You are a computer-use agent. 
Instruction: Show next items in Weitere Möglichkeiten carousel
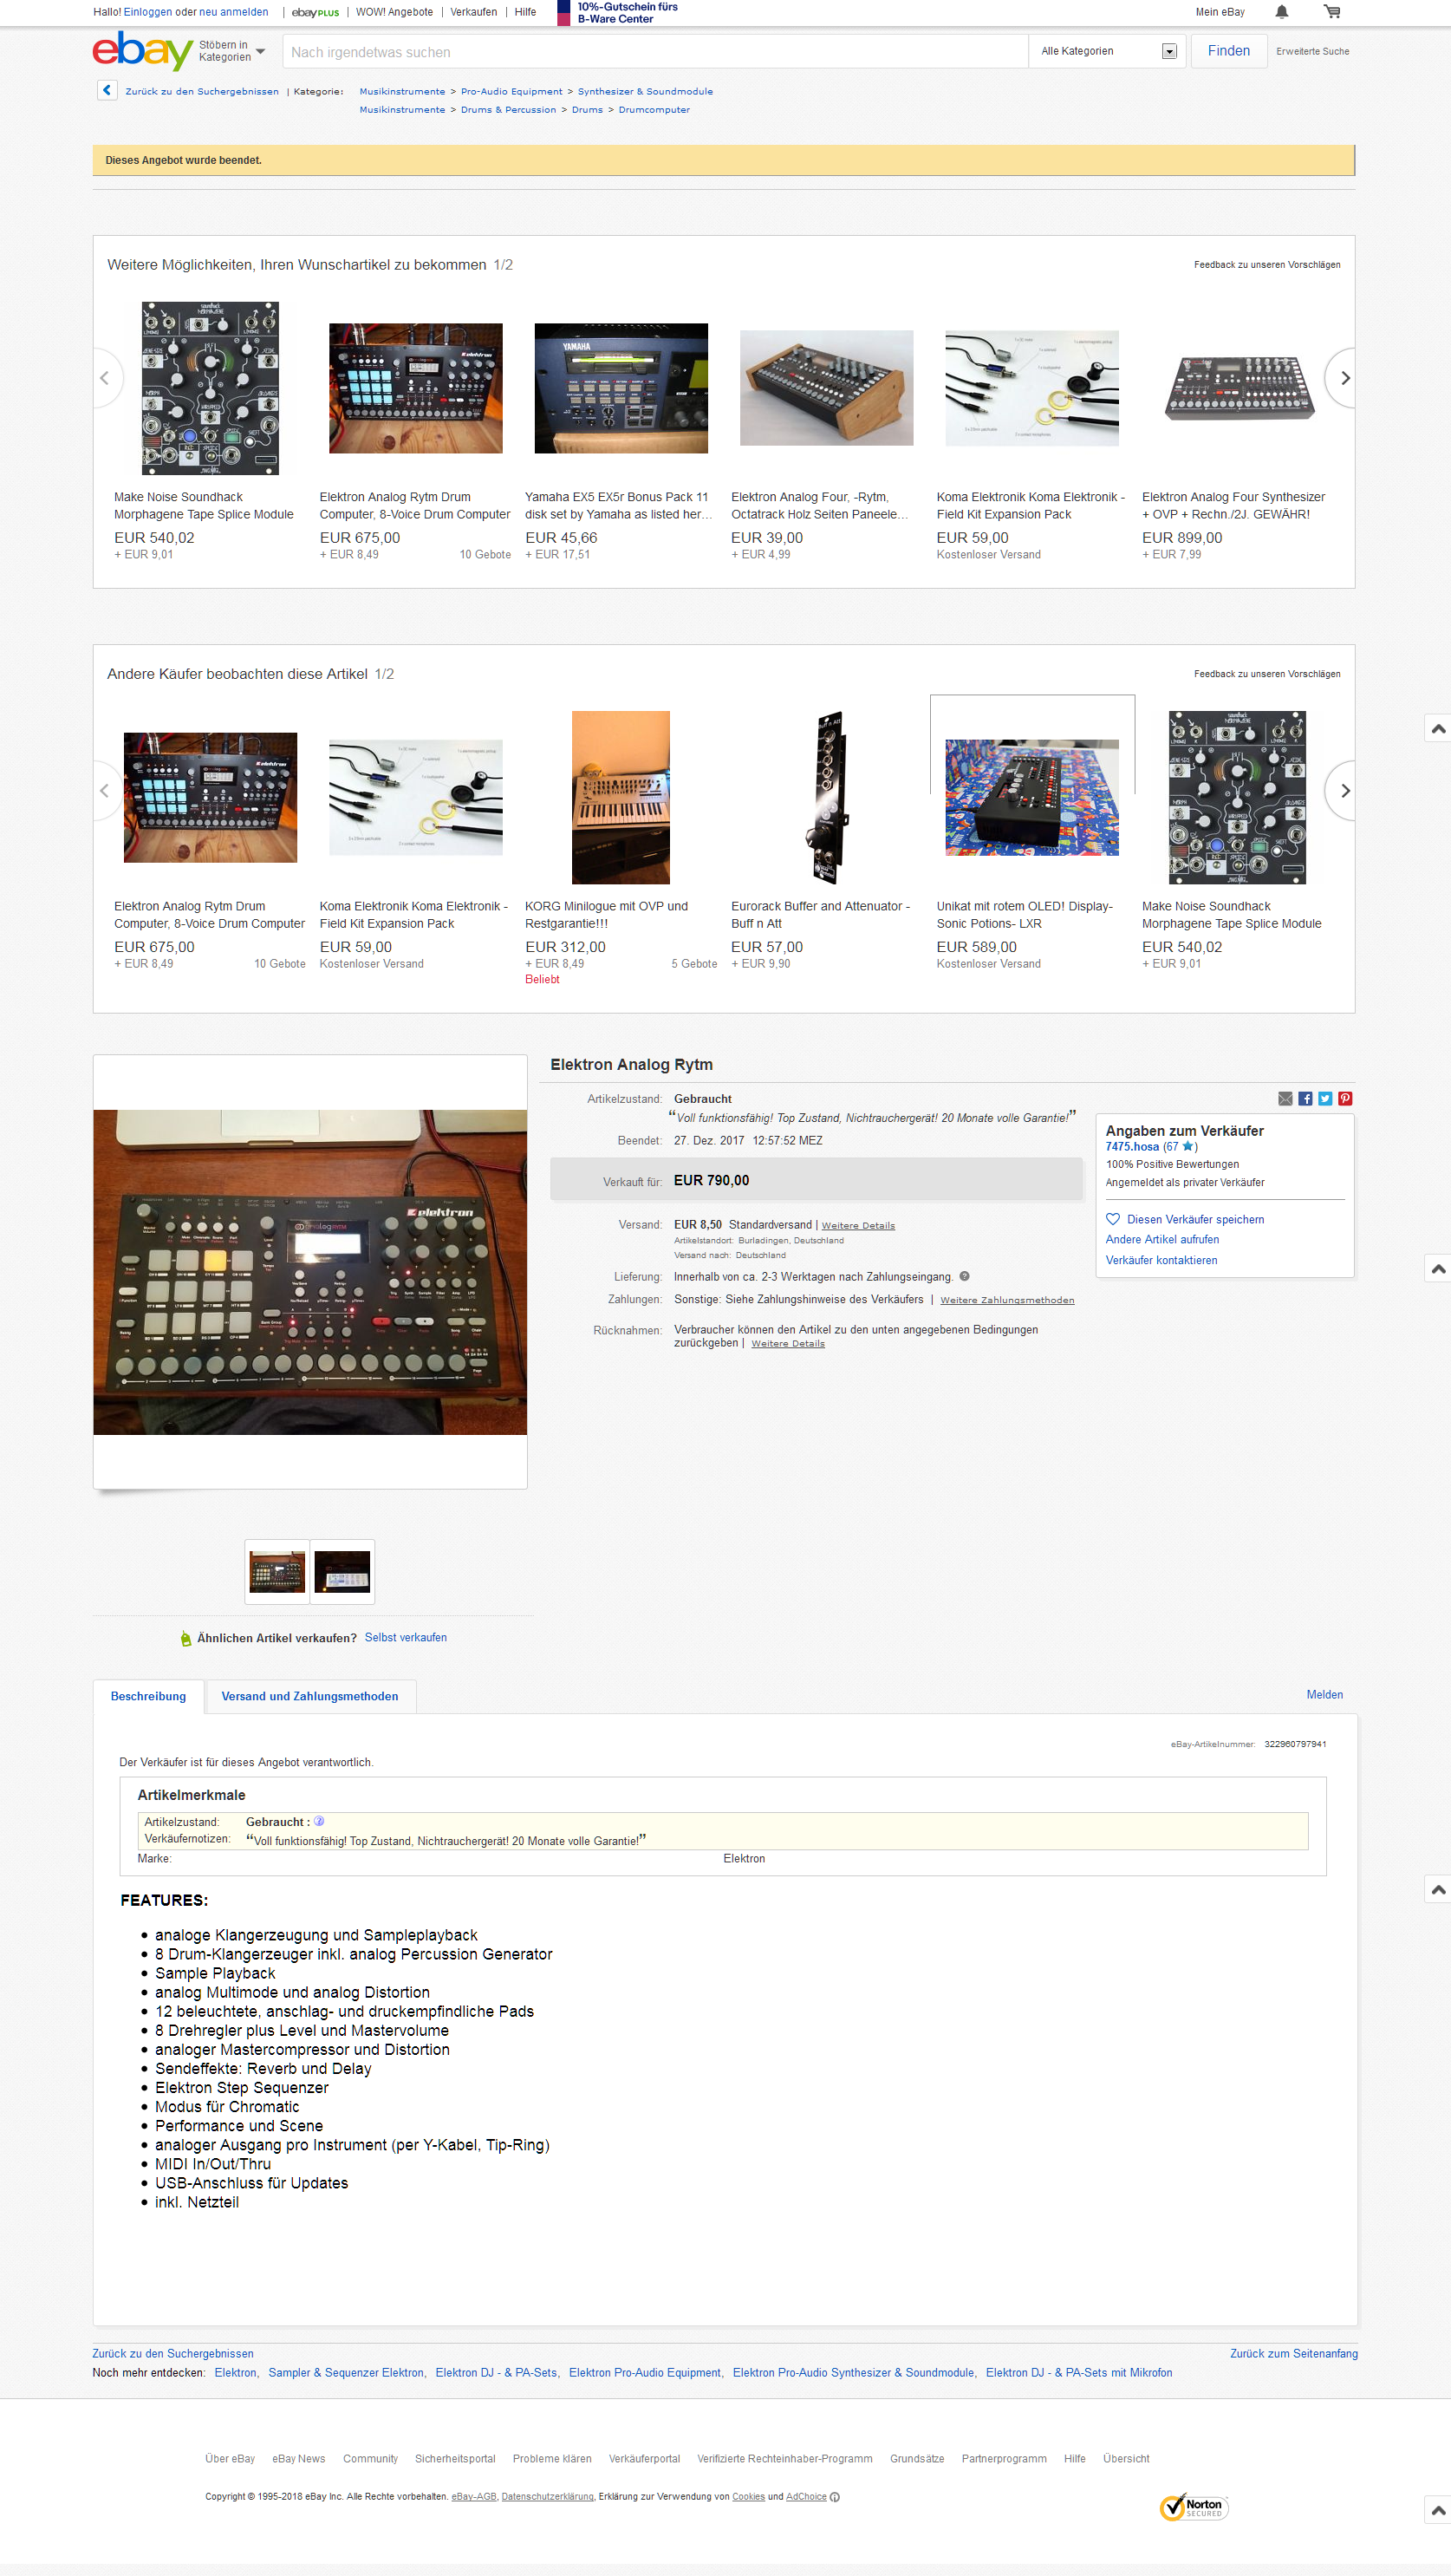click(x=1340, y=378)
